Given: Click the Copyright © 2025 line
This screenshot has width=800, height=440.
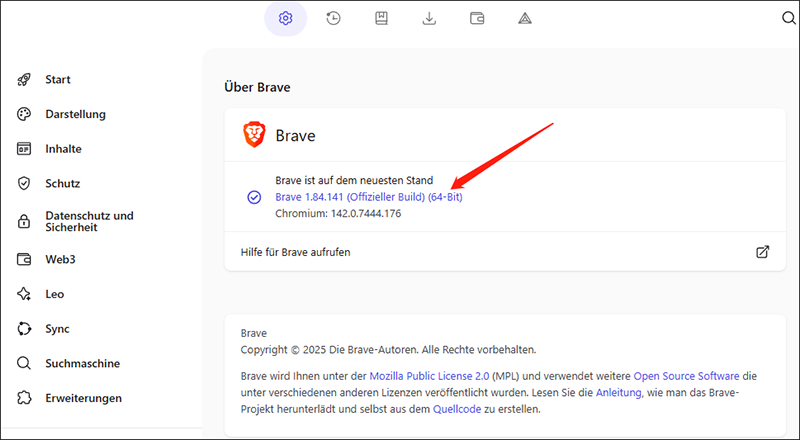Looking at the screenshot, I should [x=388, y=350].
